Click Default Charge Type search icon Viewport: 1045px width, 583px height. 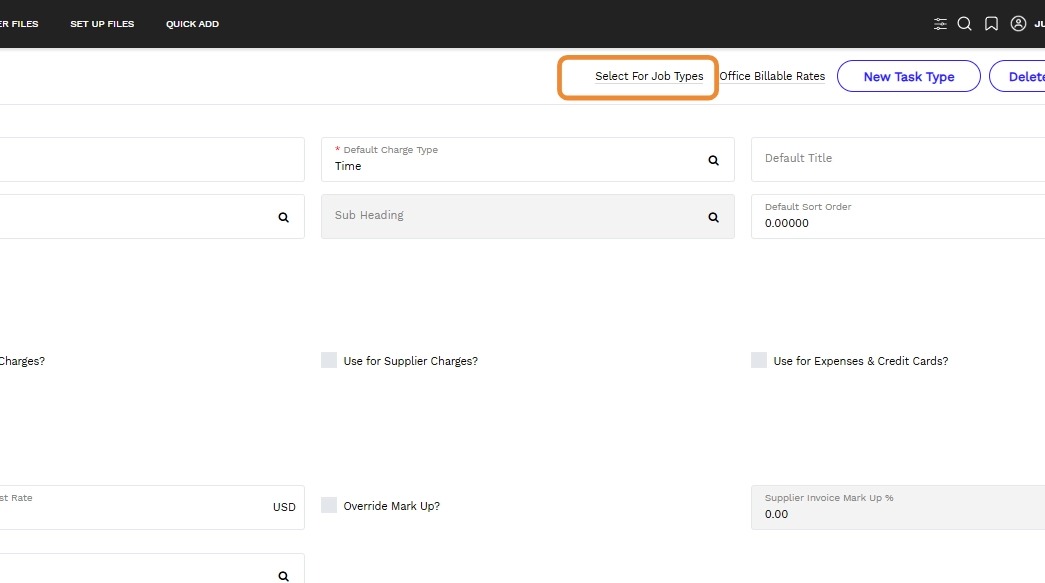[x=714, y=160]
